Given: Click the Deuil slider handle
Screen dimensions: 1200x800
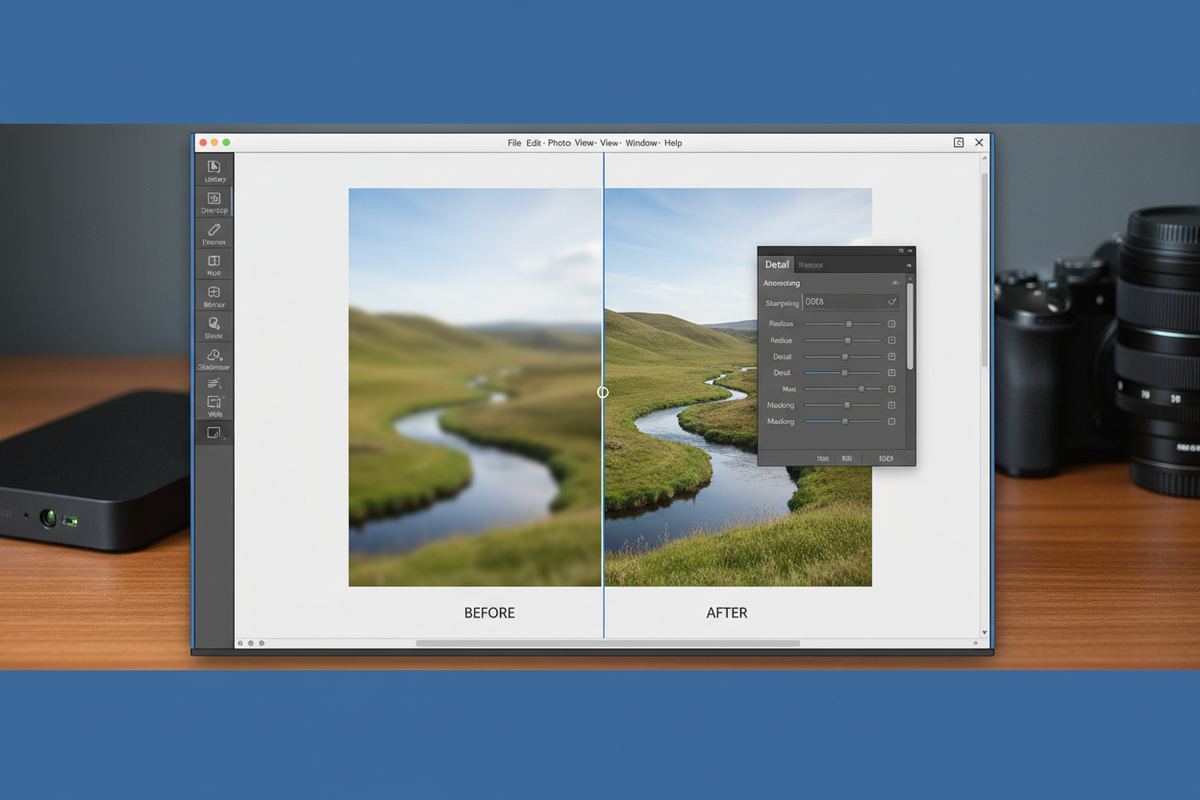Looking at the screenshot, I should pyautogui.click(x=844, y=373).
